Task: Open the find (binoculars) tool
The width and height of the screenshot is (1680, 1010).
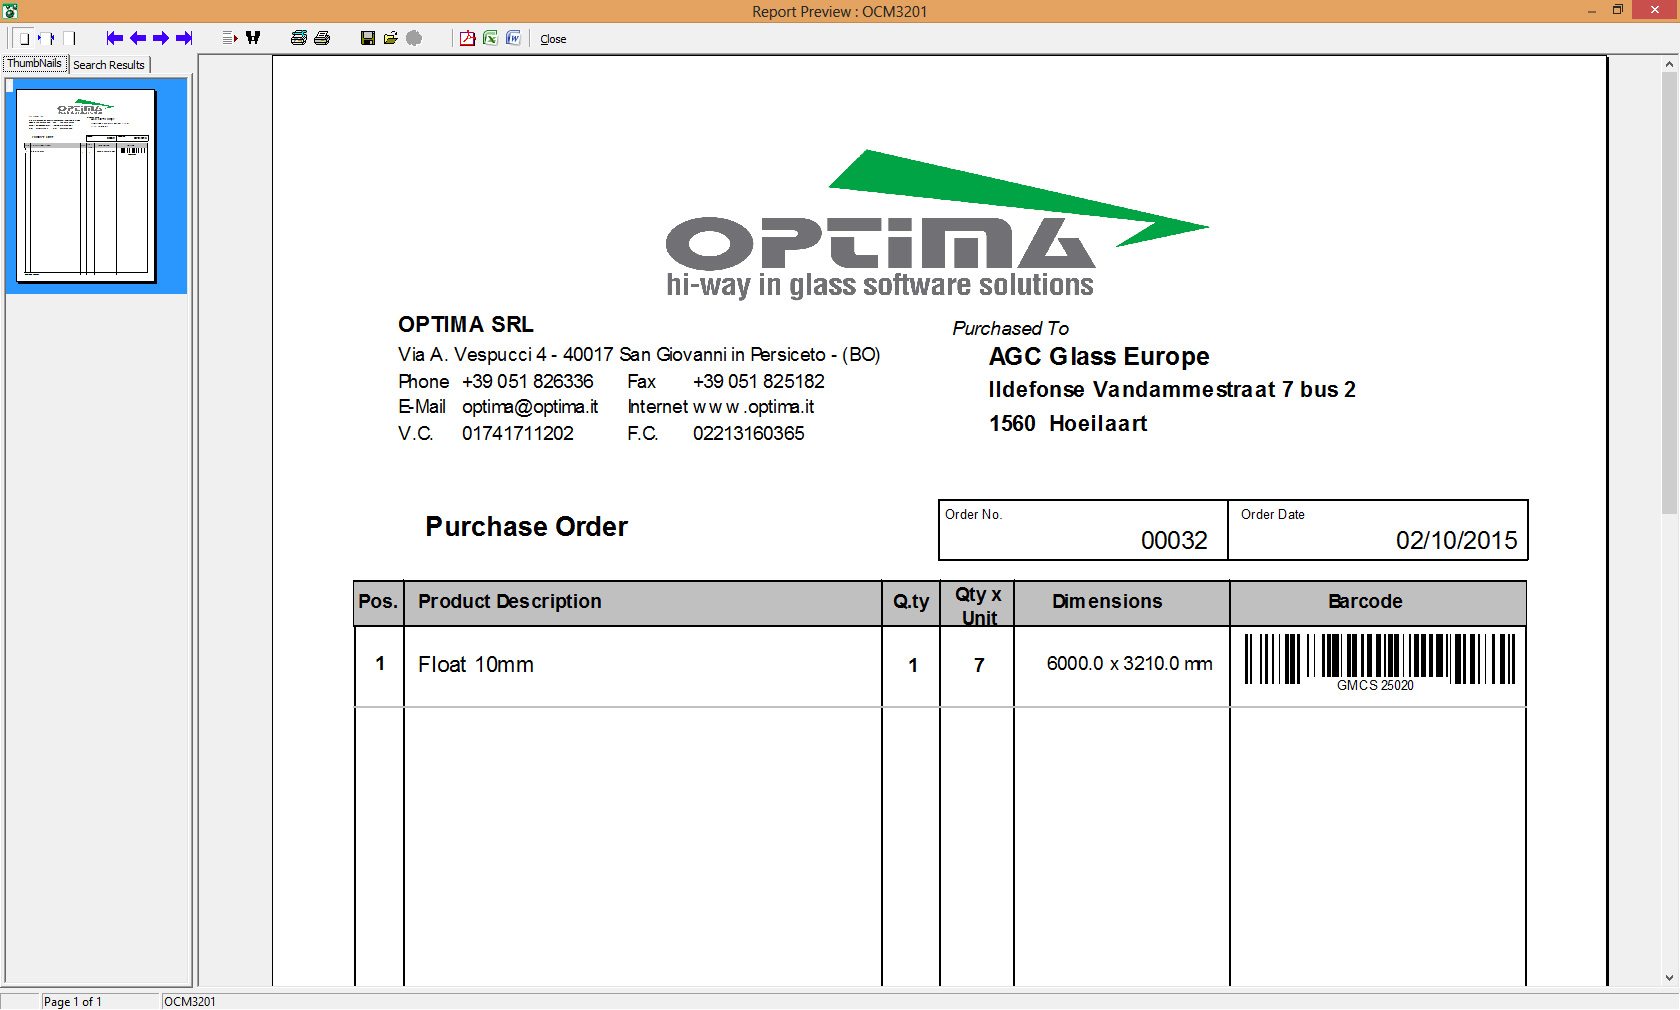Action: 253,38
